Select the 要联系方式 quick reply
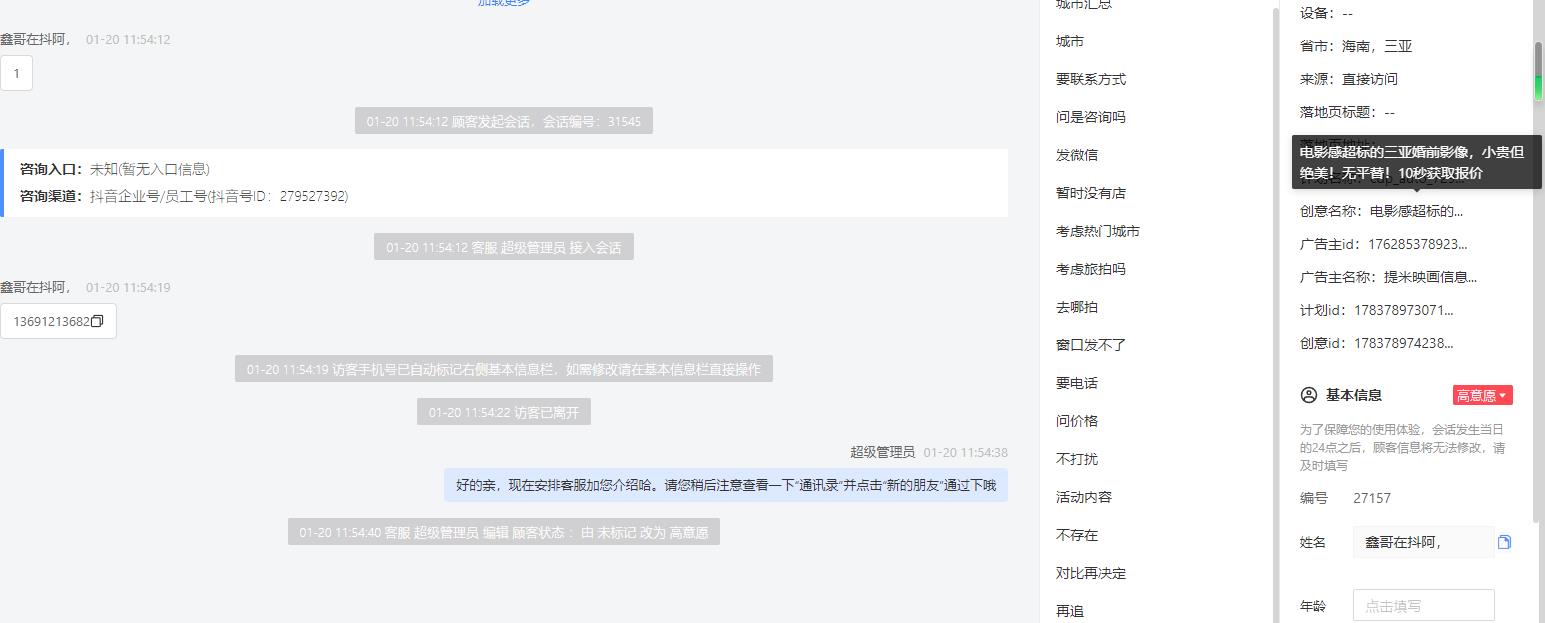This screenshot has height=623, width=1545. [1091, 79]
